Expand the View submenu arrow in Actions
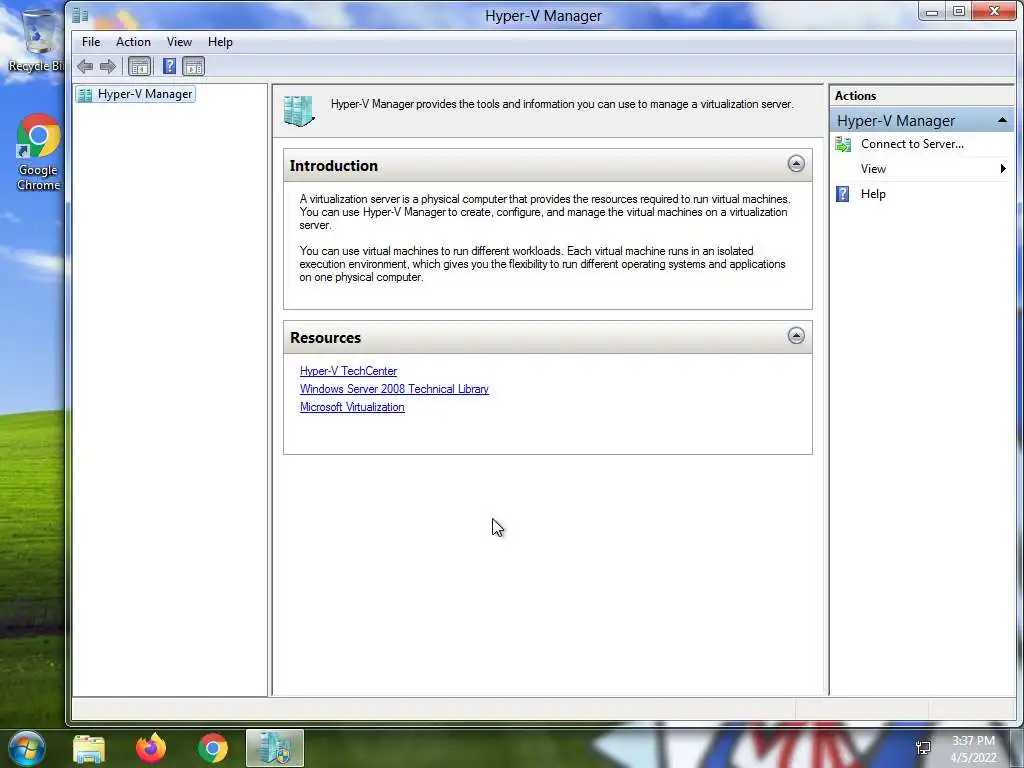The height and width of the screenshot is (768, 1024). click(x=1003, y=169)
